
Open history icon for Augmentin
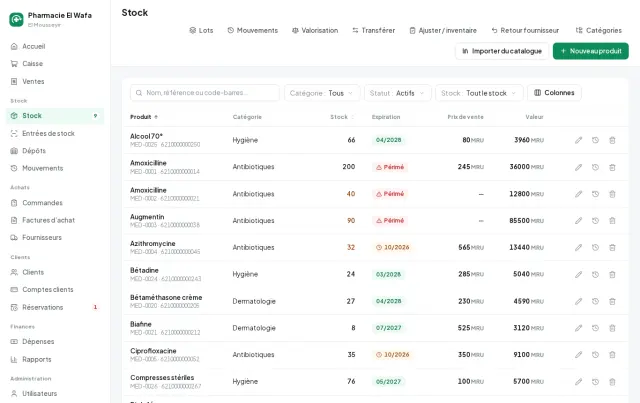pos(596,220)
